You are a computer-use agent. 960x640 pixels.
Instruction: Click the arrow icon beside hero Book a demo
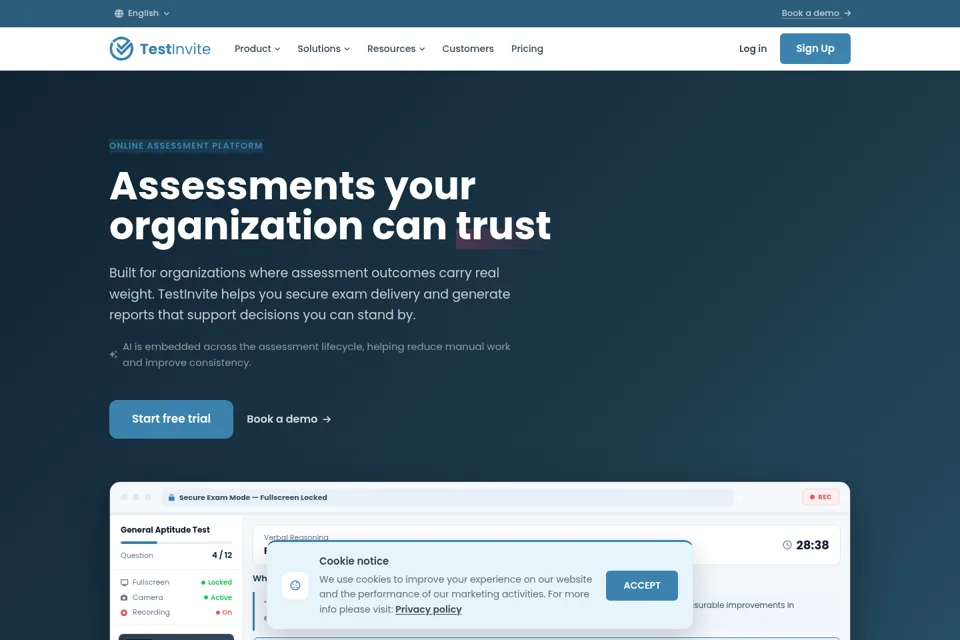point(326,420)
